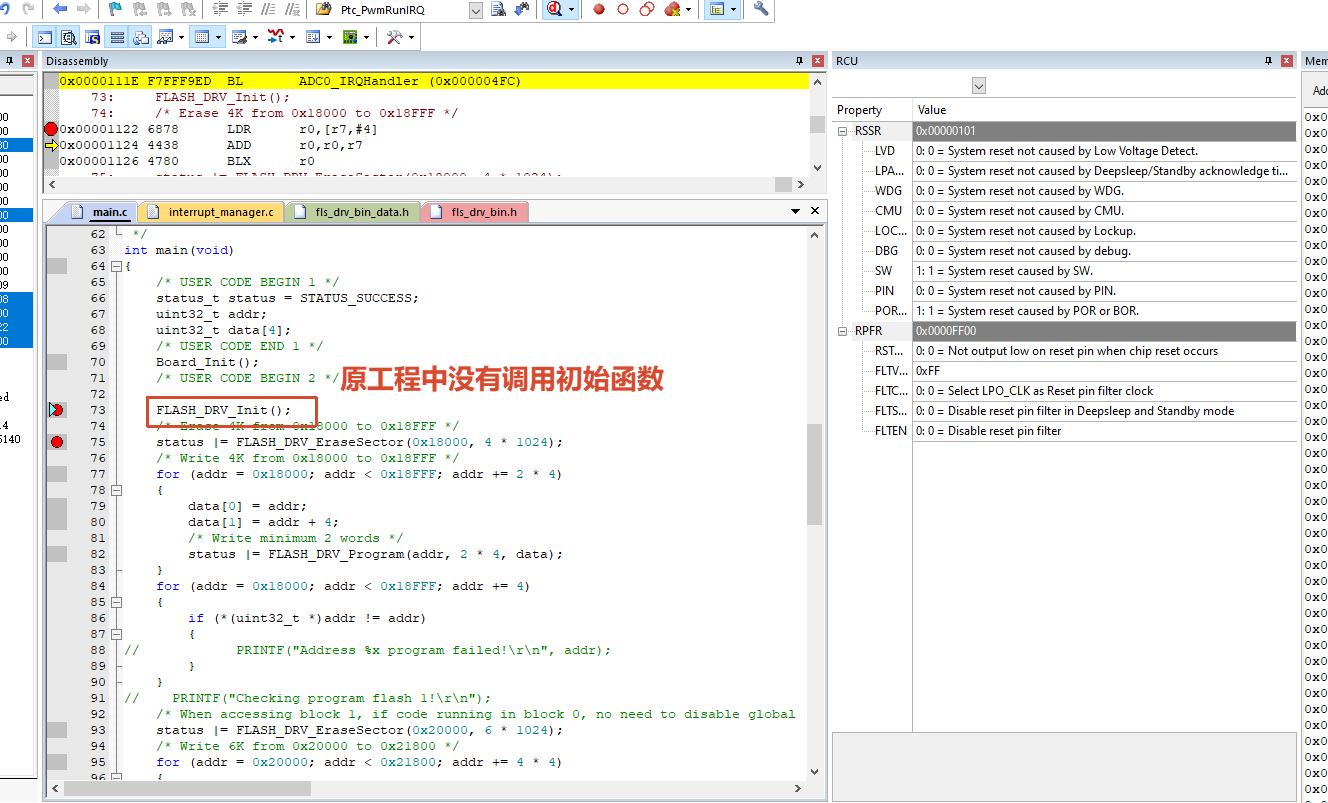1328x803 pixels.
Task: Open the Serial windows button
Action: coord(239,37)
